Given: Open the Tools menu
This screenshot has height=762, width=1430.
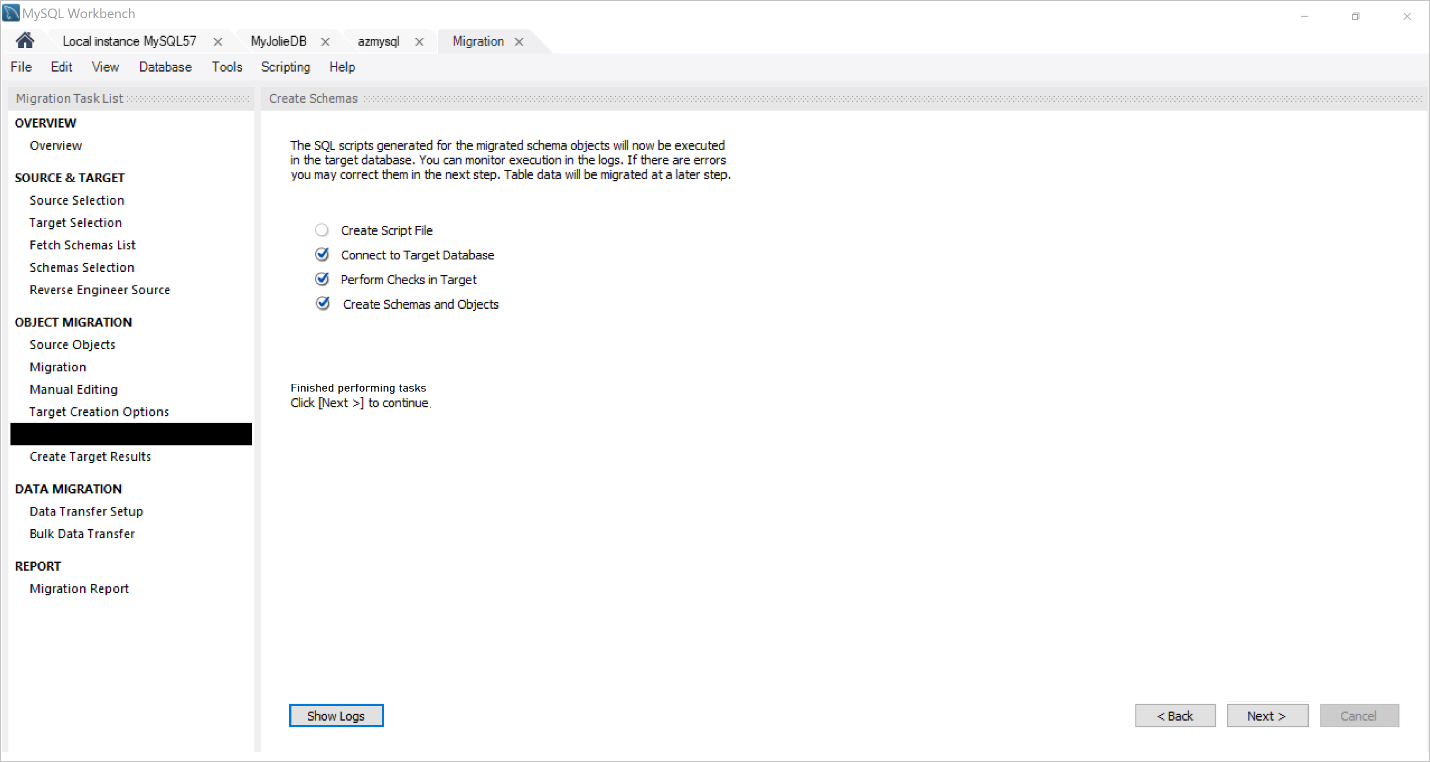Looking at the screenshot, I should coord(227,67).
